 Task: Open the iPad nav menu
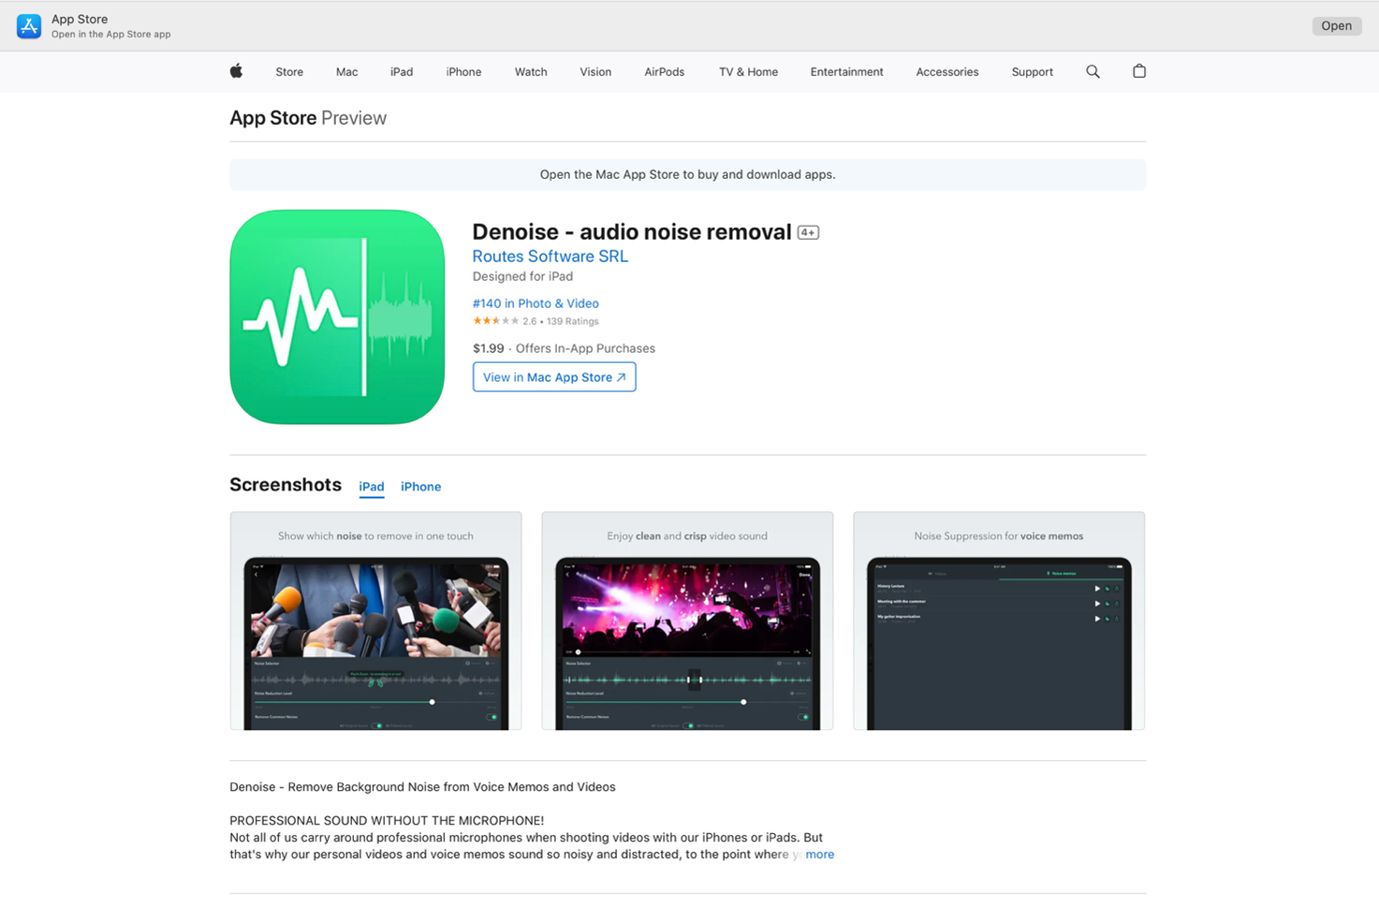tap(401, 72)
